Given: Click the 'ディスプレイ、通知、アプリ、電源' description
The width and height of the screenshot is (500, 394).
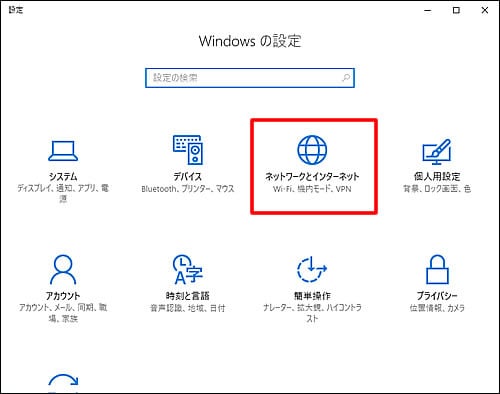Looking at the screenshot, I should click(63, 194).
